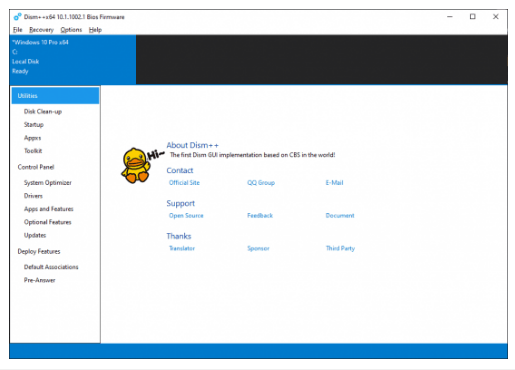Open the Open Source link
The width and height of the screenshot is (515, 370).
[186, 216]
